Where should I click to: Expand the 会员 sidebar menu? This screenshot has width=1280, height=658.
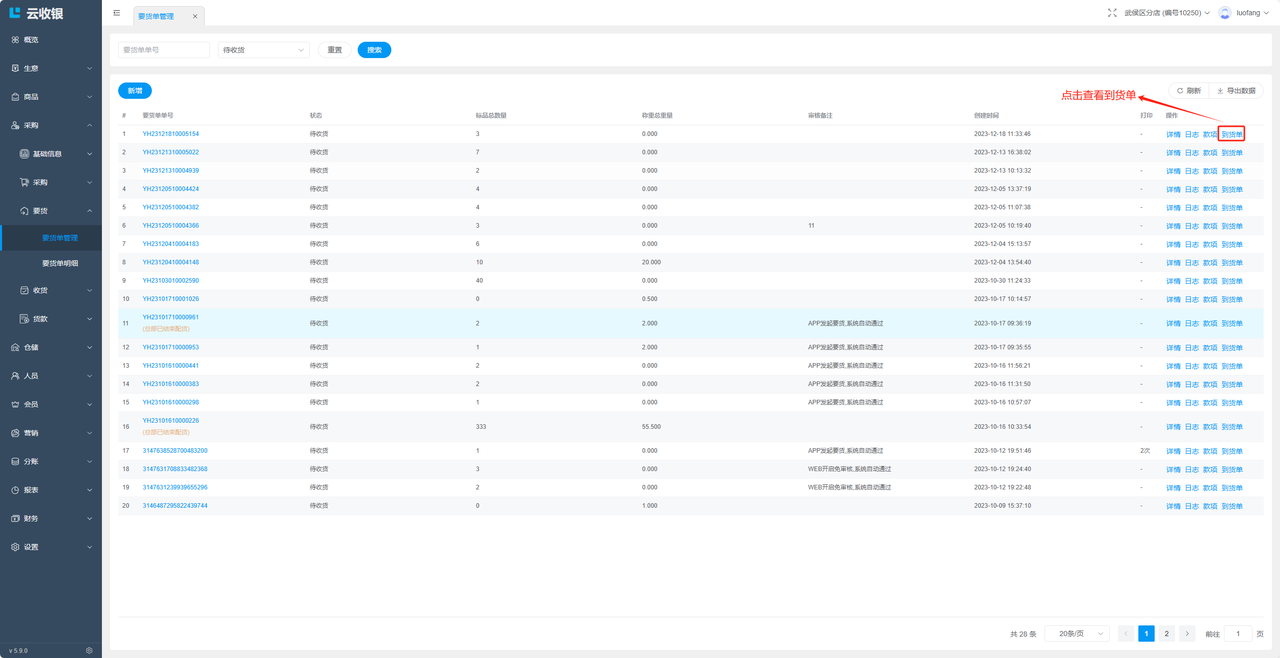pyautogui.click(x=50, y=405)
